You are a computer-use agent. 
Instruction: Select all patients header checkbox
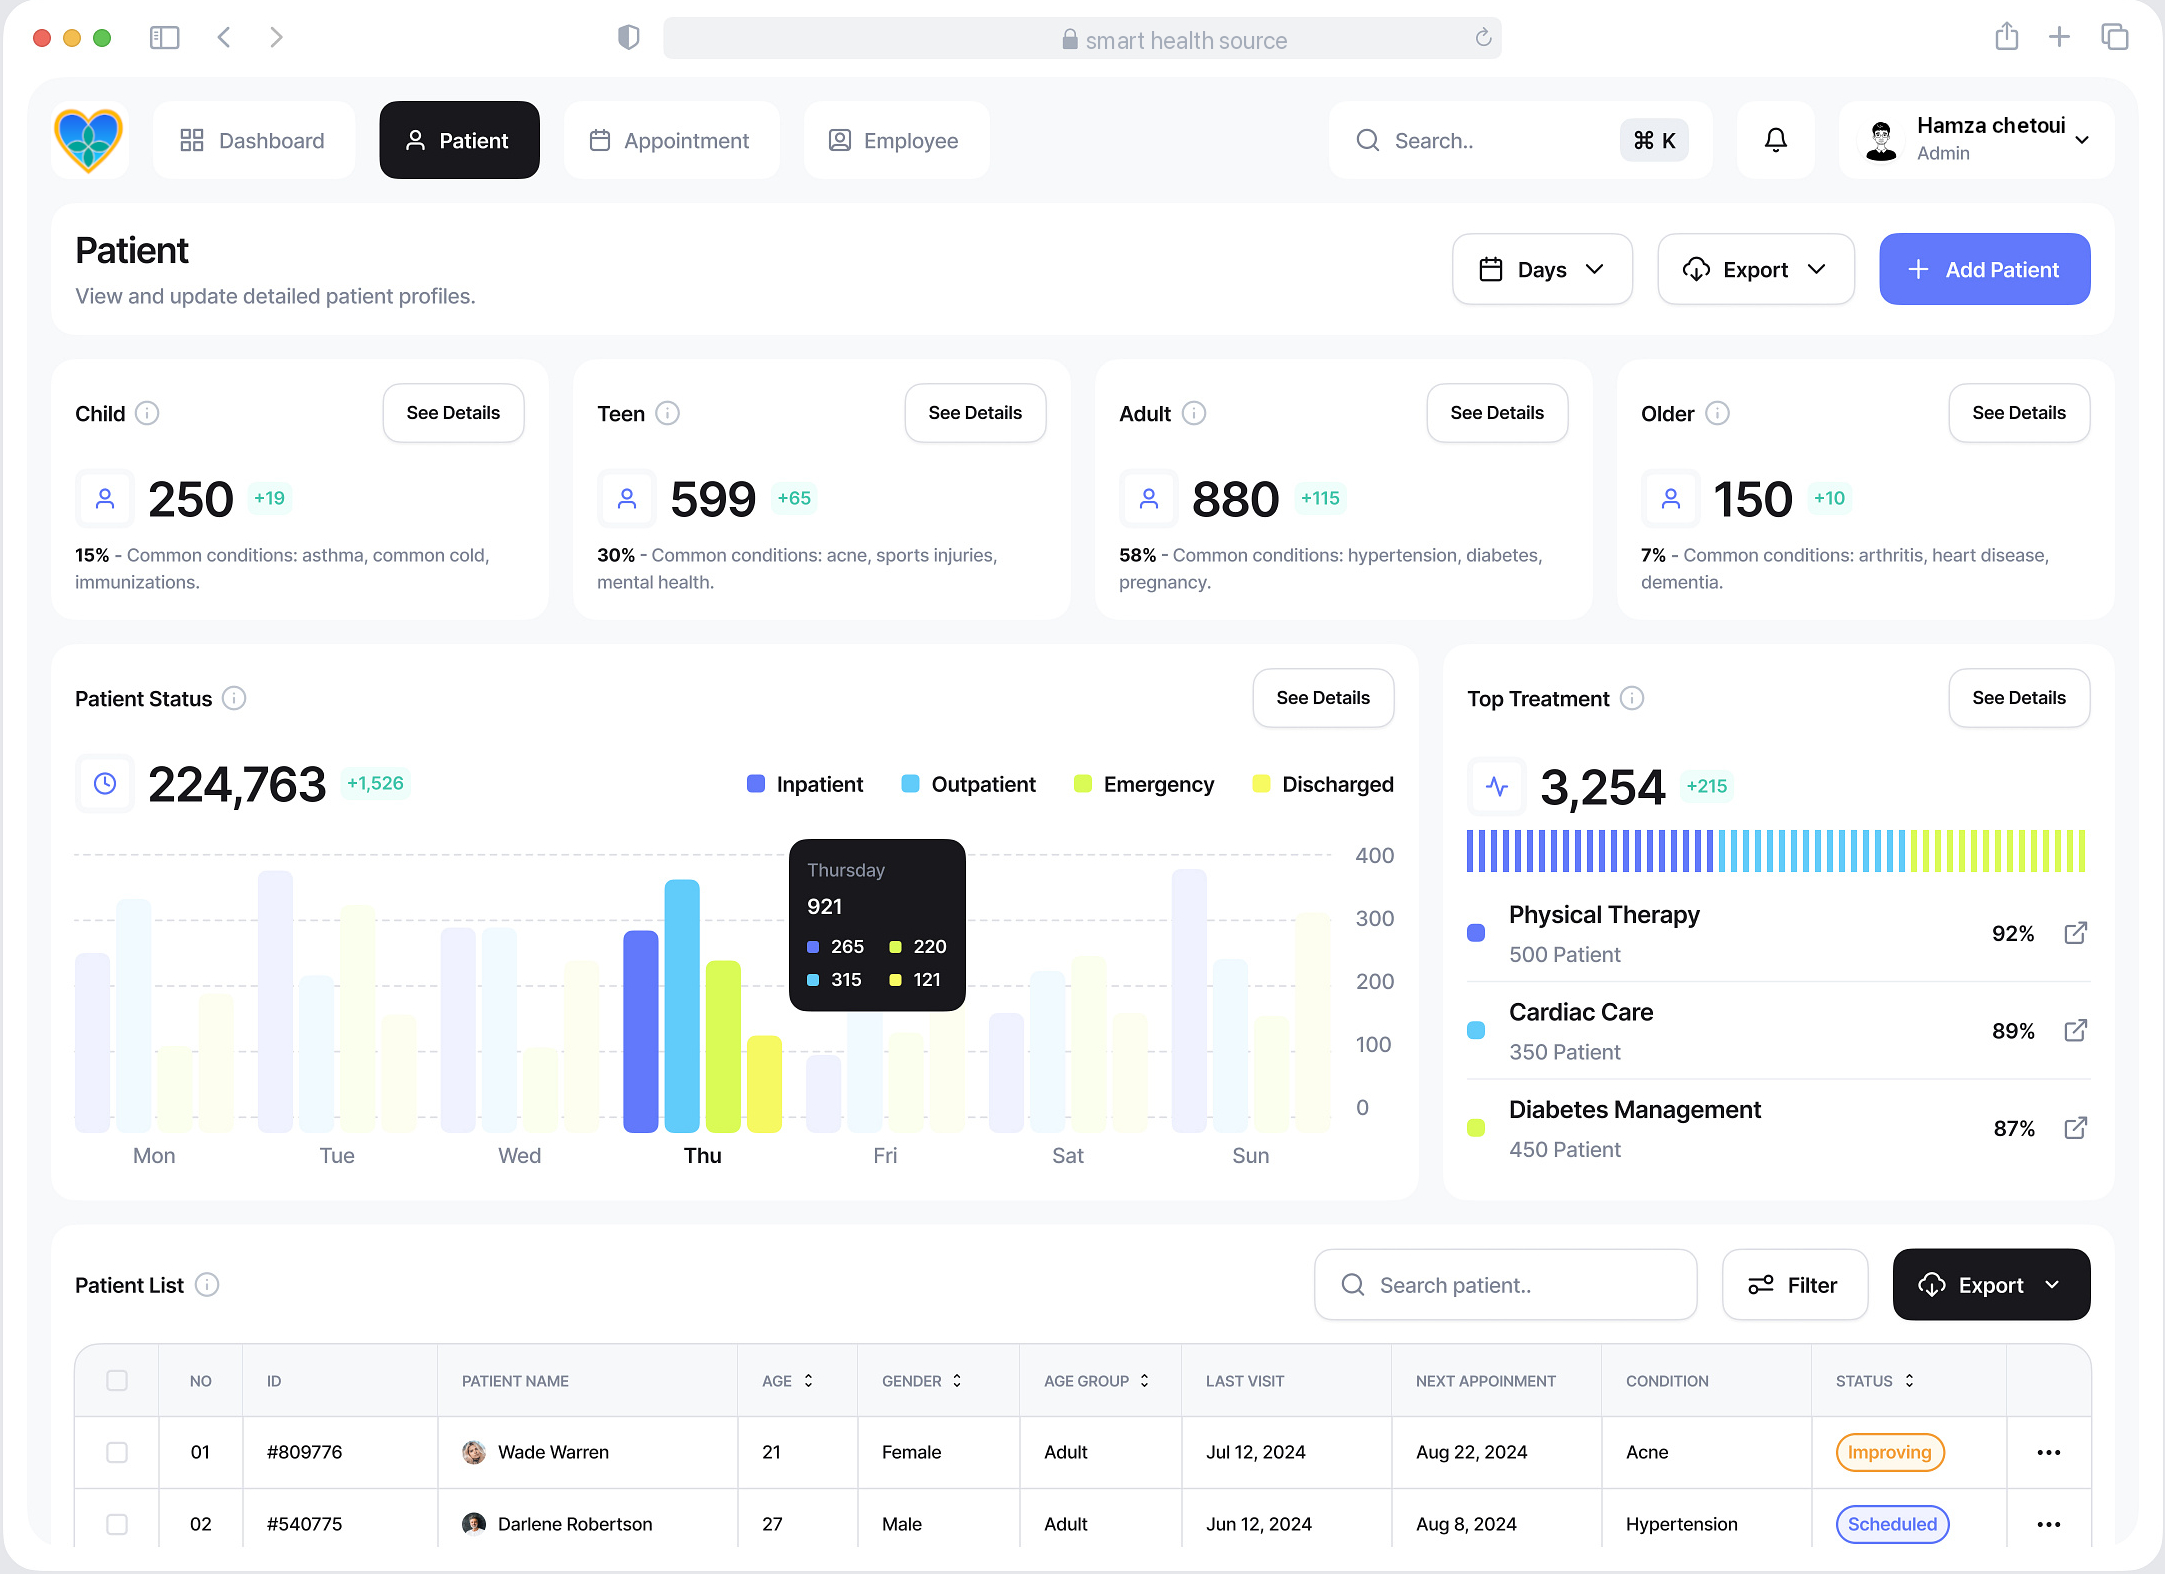click(x=117, y=1380)
